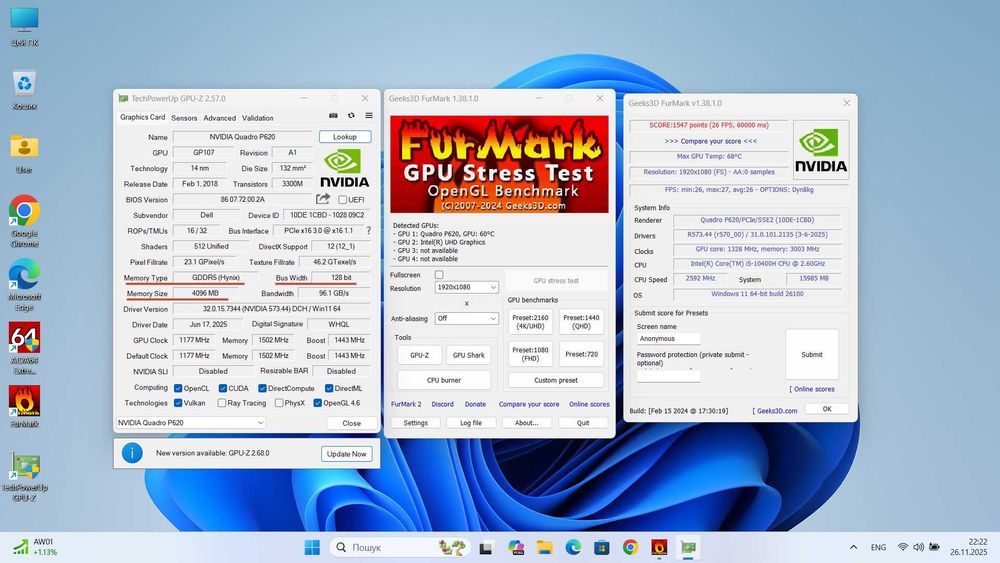Open the TechPowerUp GPU-Z desktop shortcut
This screenshot has width=1000, height=563.
point(24,476)
